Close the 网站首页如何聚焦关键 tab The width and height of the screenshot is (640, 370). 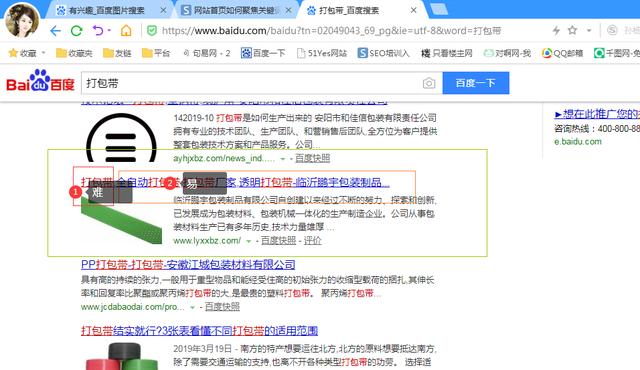(289, 11)
